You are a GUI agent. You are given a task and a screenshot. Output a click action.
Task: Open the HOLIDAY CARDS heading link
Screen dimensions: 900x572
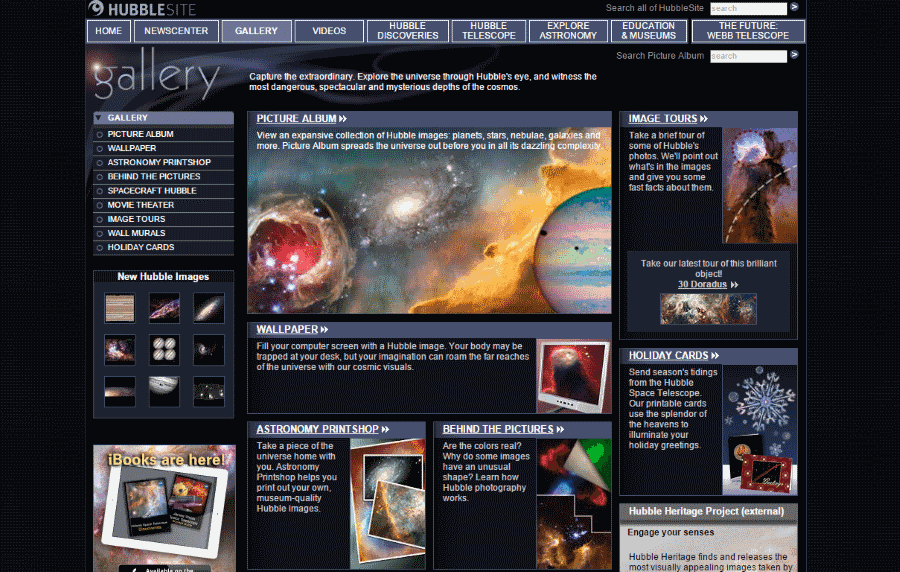tap(673, 356)
